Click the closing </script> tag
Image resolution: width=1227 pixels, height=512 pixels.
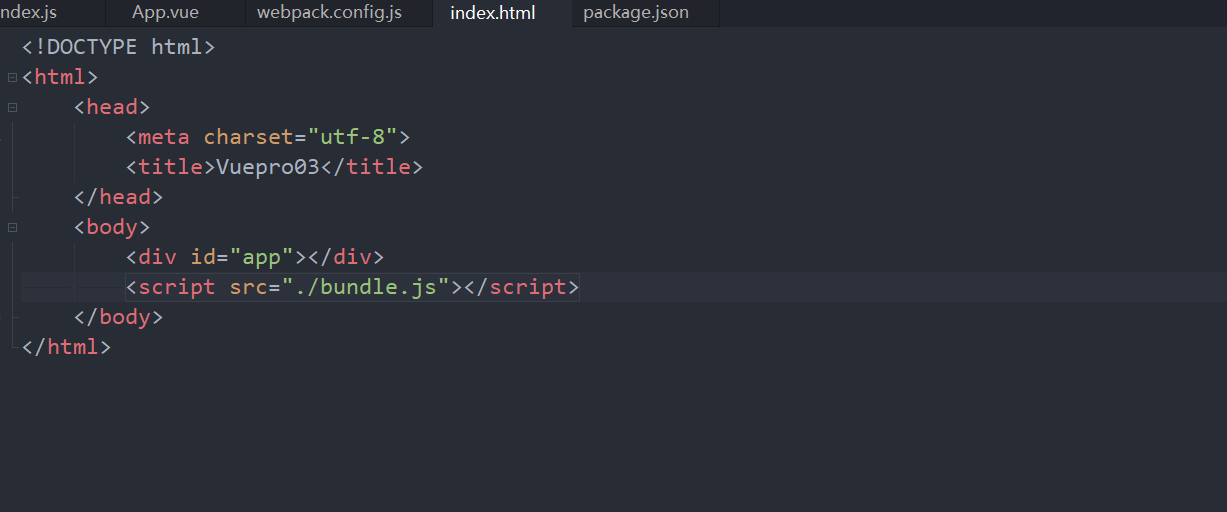(521, 287)
